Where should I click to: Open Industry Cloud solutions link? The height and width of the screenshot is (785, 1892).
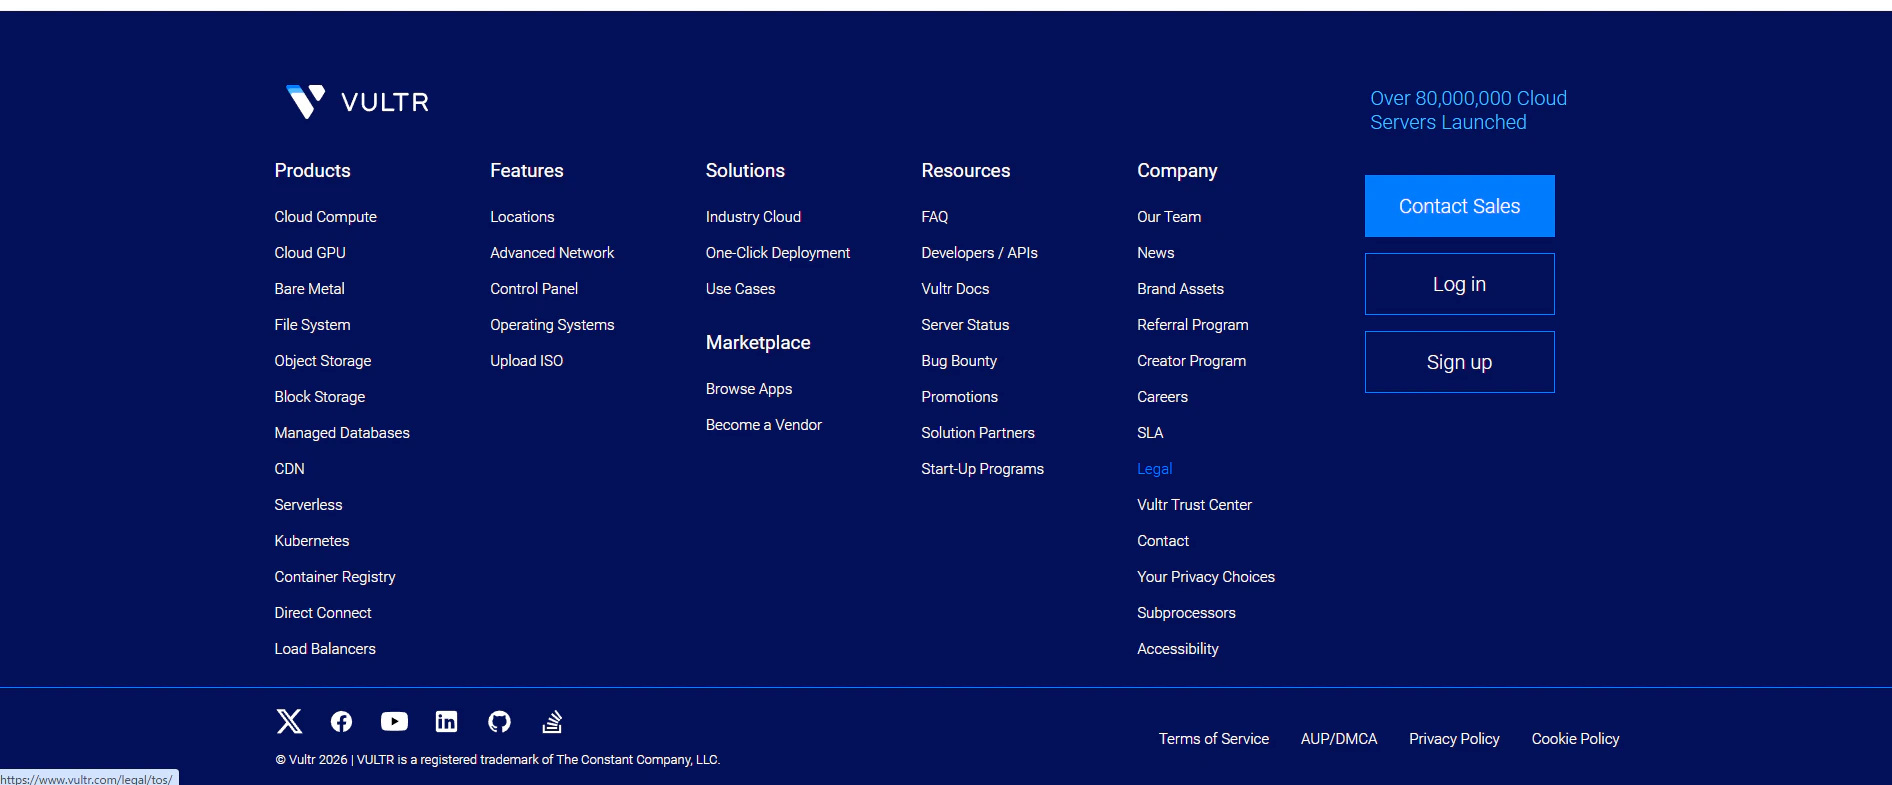point(753,217)
